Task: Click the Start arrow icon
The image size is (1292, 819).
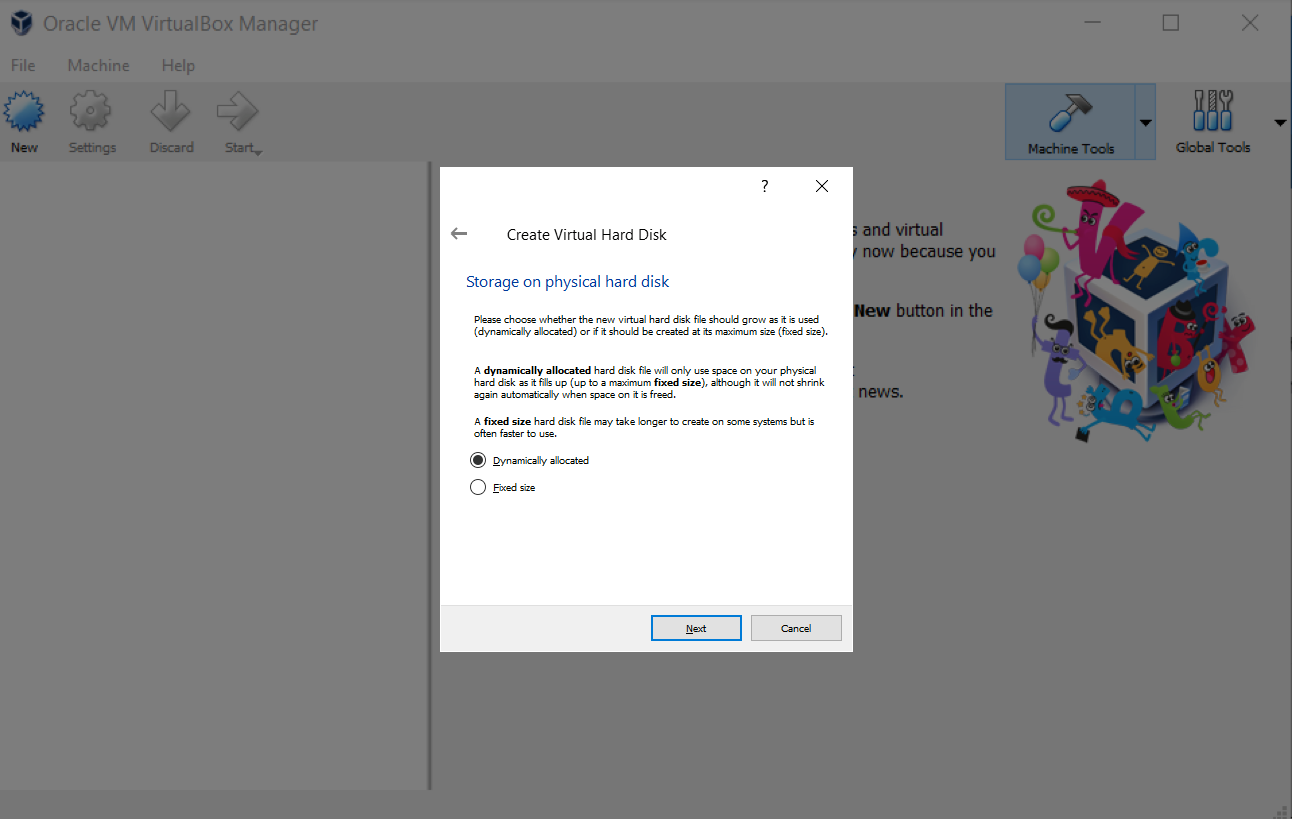Action: pyautogui.click(x=237, y=112)
